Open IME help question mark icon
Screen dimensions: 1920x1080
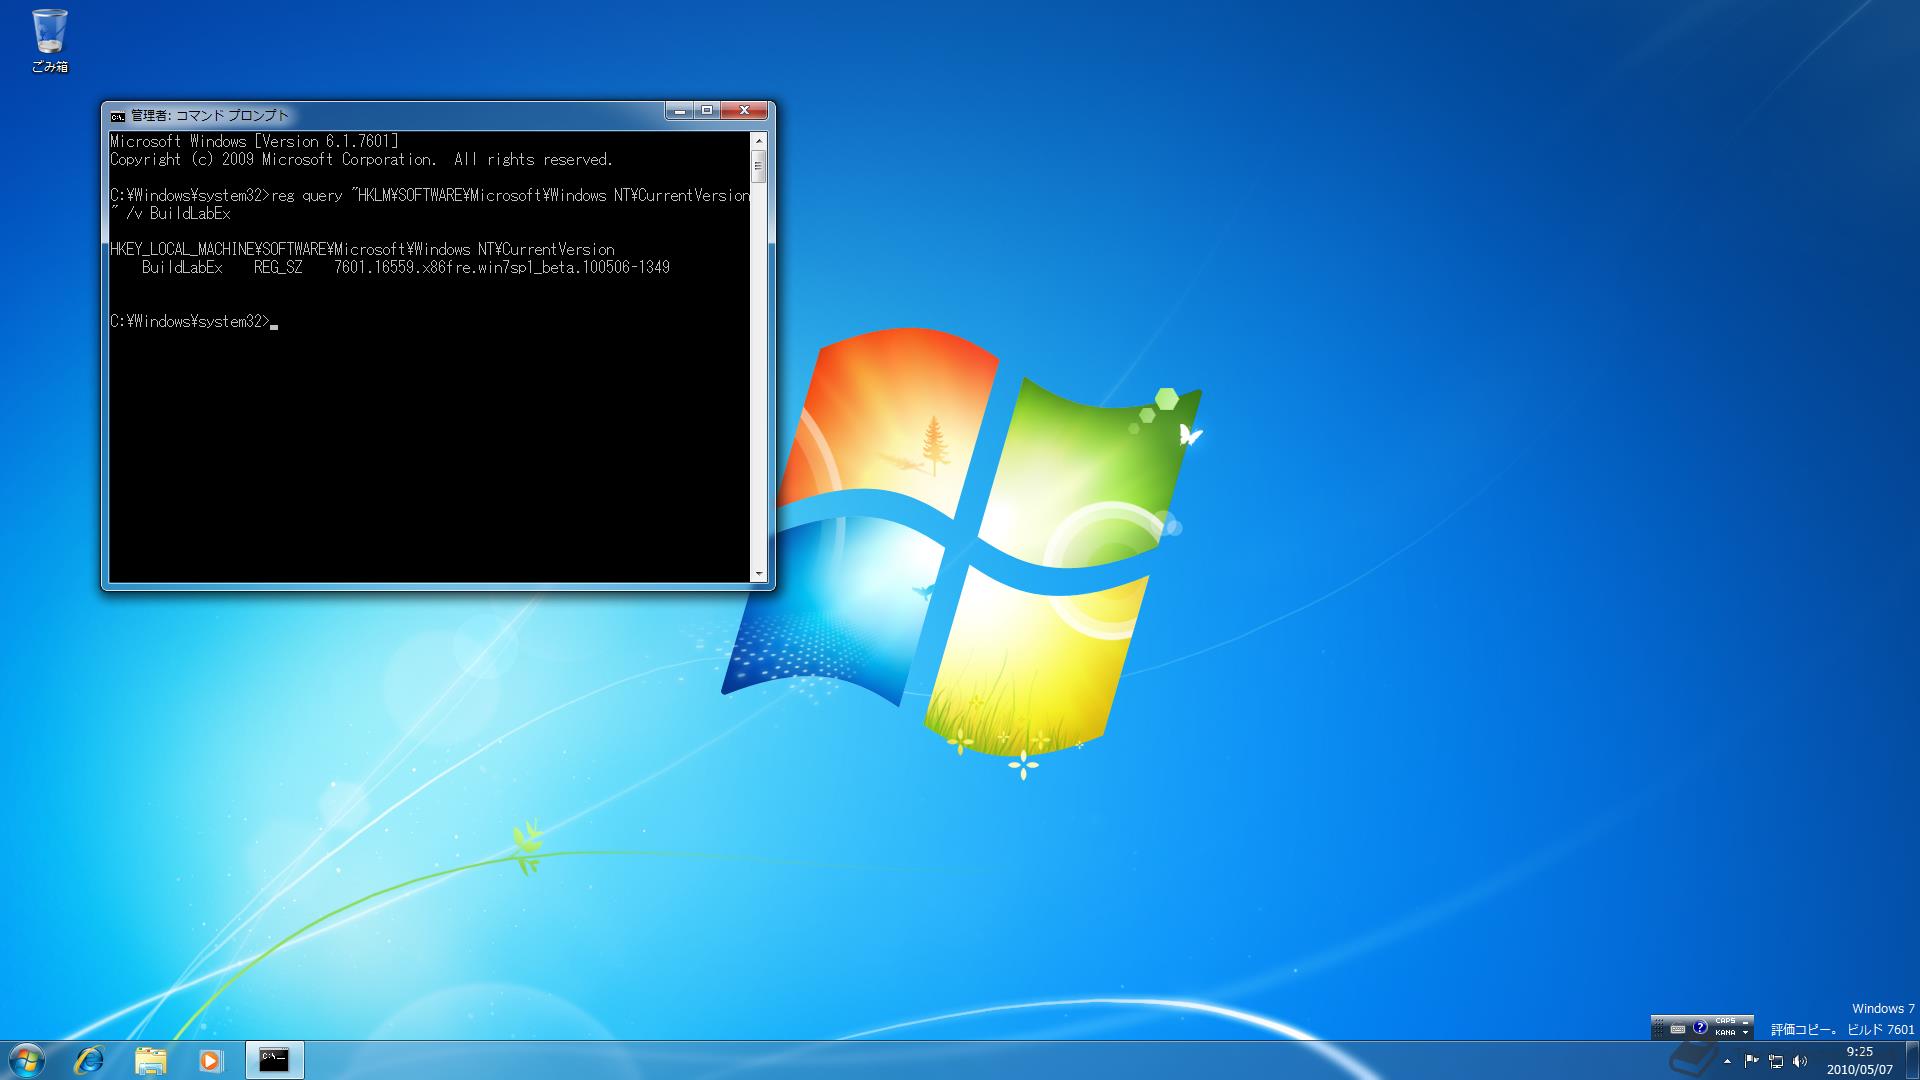pos(1700,1027)
